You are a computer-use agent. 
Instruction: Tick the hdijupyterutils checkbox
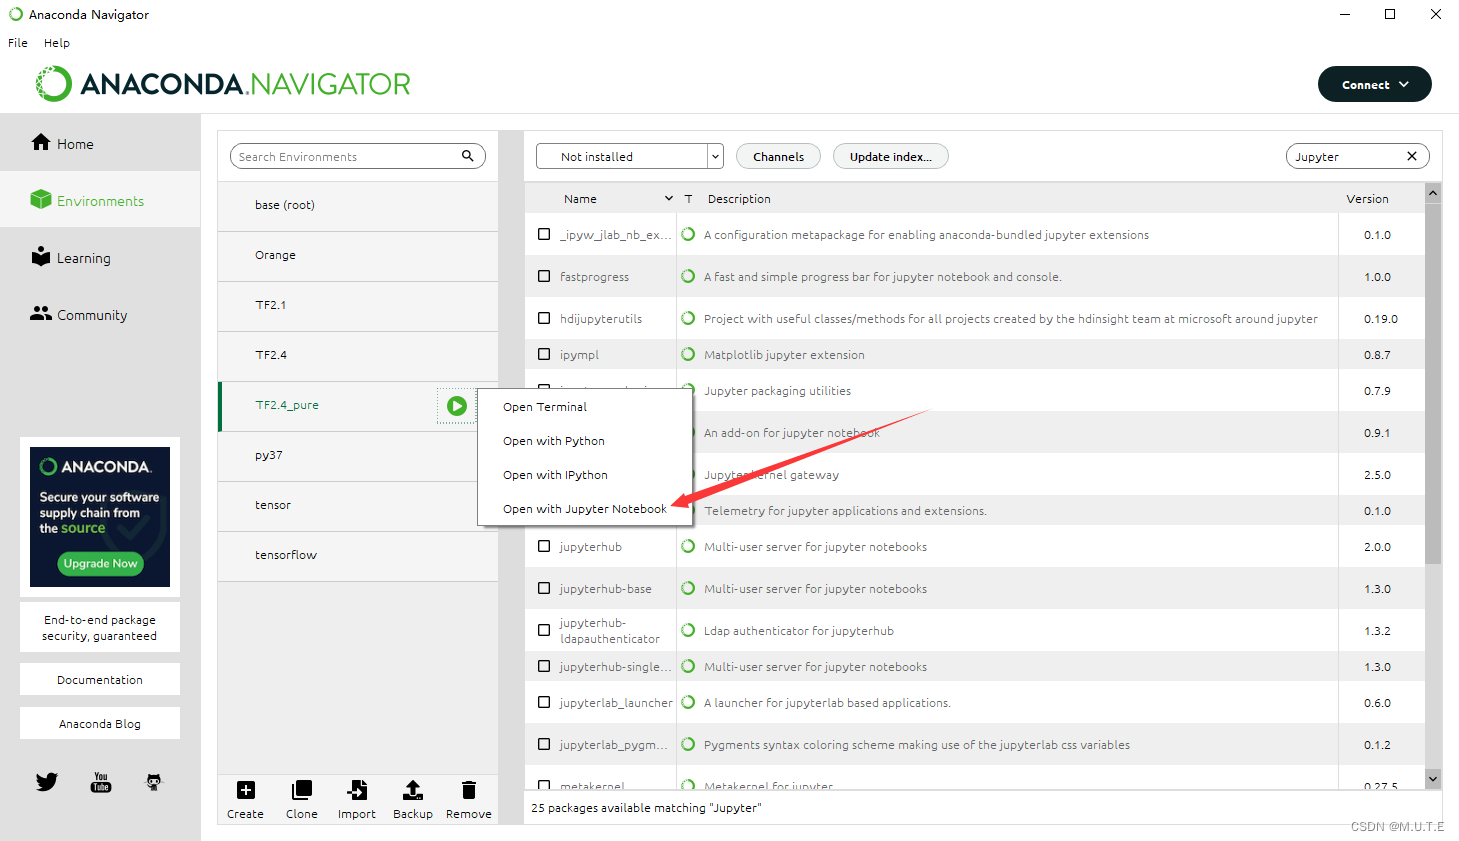point(544,318)
